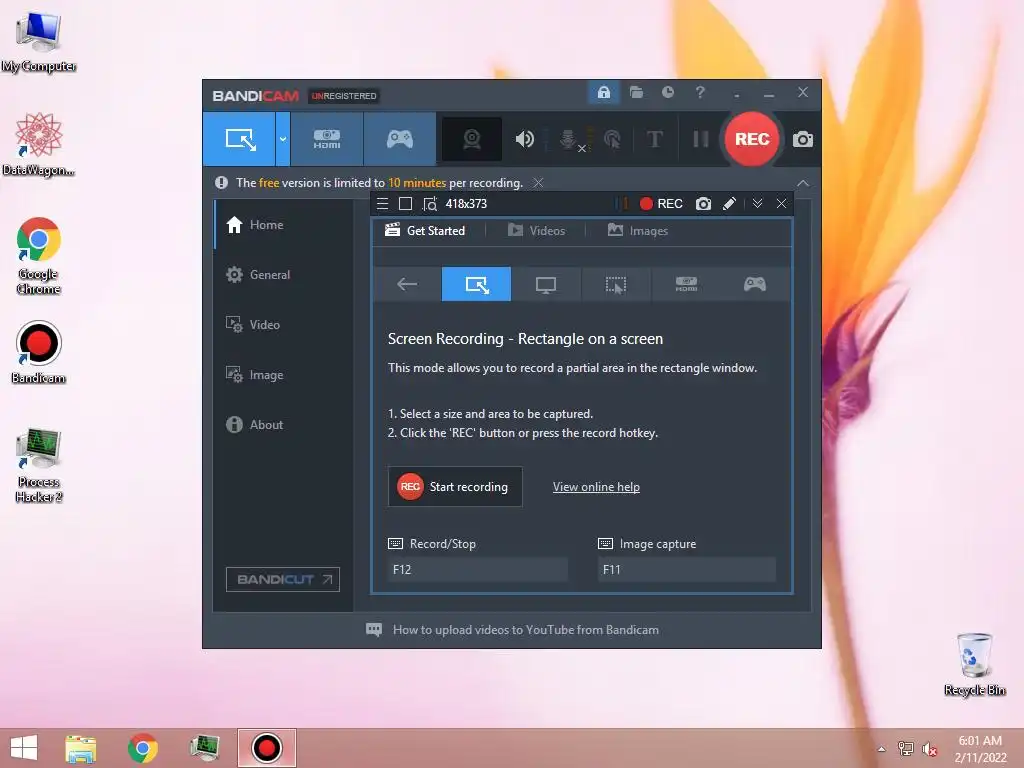Click the Image capture hotkey field F11
Viewport: 1024px width, 768px height.
pyautogui.click(x=687, y=569)
